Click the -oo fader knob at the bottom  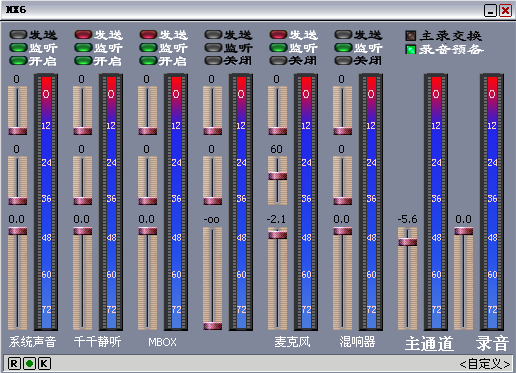[x=213, y=326]
